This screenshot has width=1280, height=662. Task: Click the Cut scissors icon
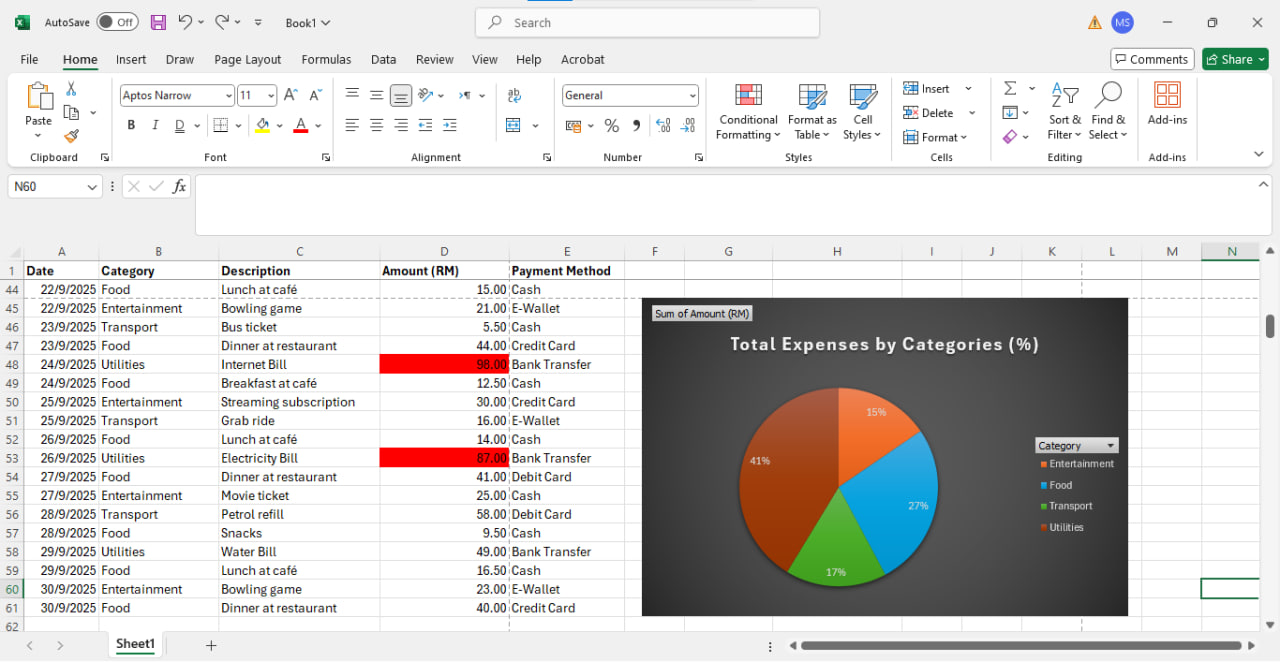tap(71, 89)
